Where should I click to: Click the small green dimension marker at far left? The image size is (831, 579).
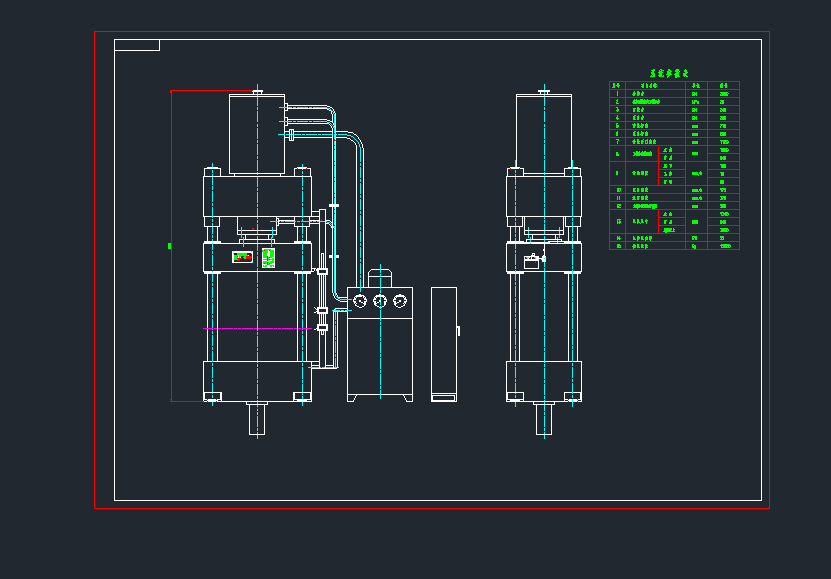(170, 245)
